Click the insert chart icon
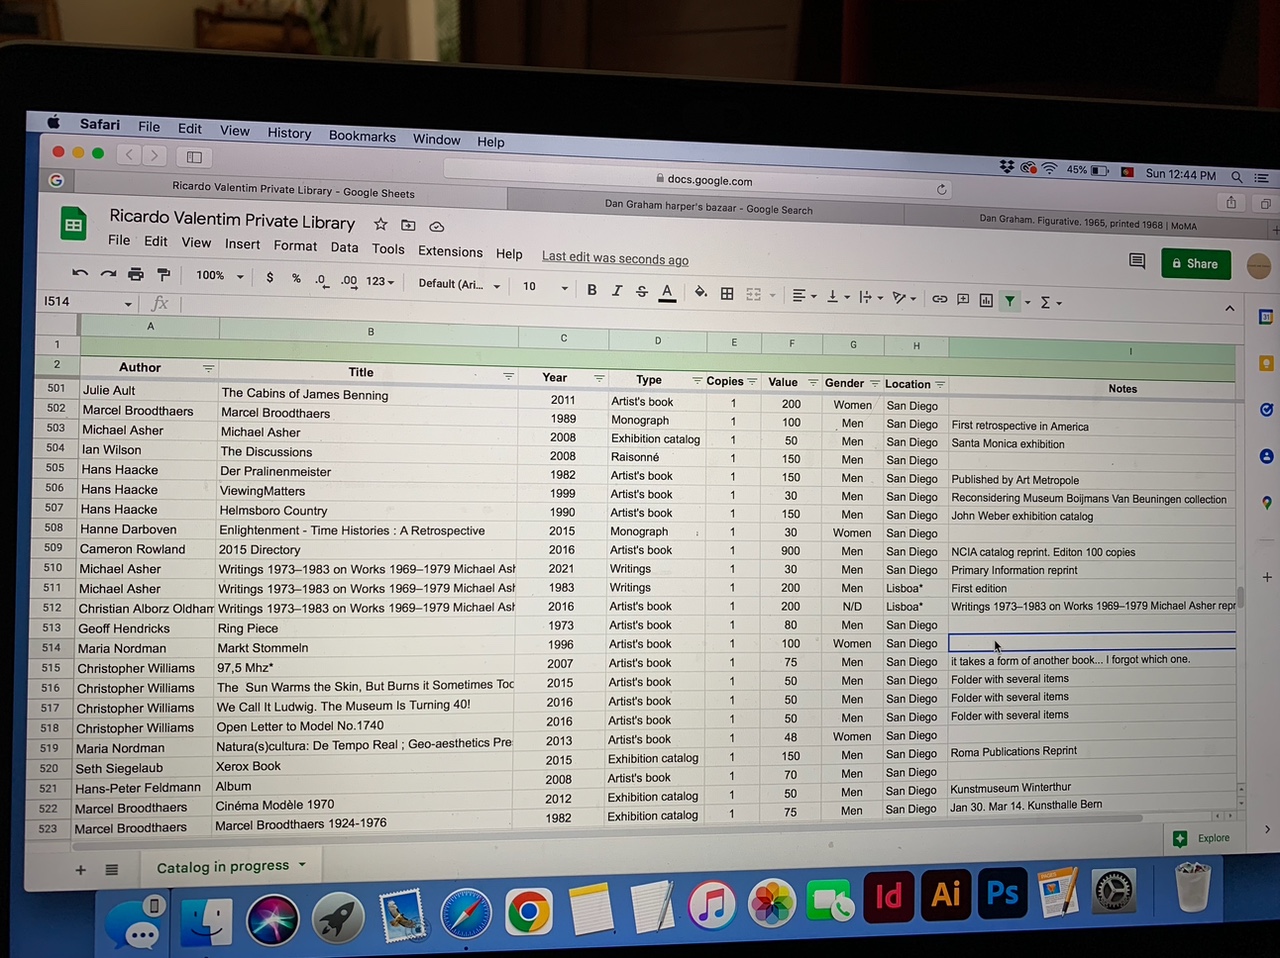 pyautogui.click(x=986, y=299)
